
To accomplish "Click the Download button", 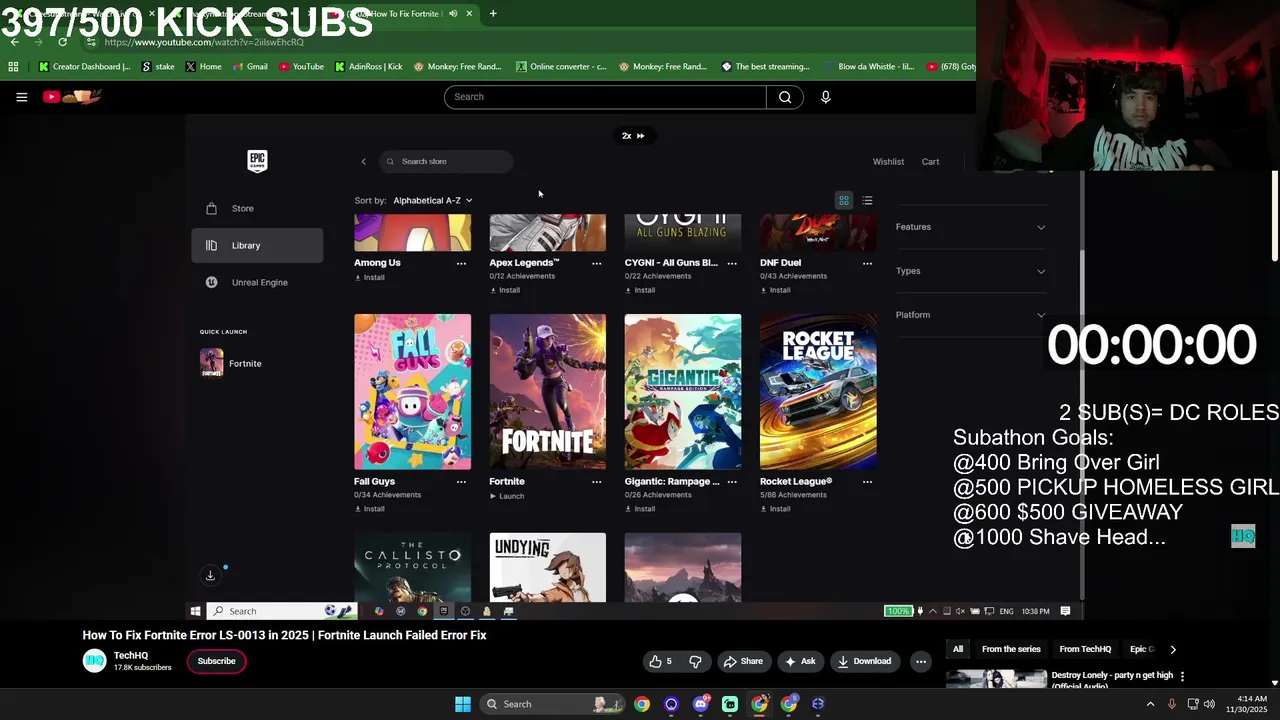I will click(x=865, y=661).
